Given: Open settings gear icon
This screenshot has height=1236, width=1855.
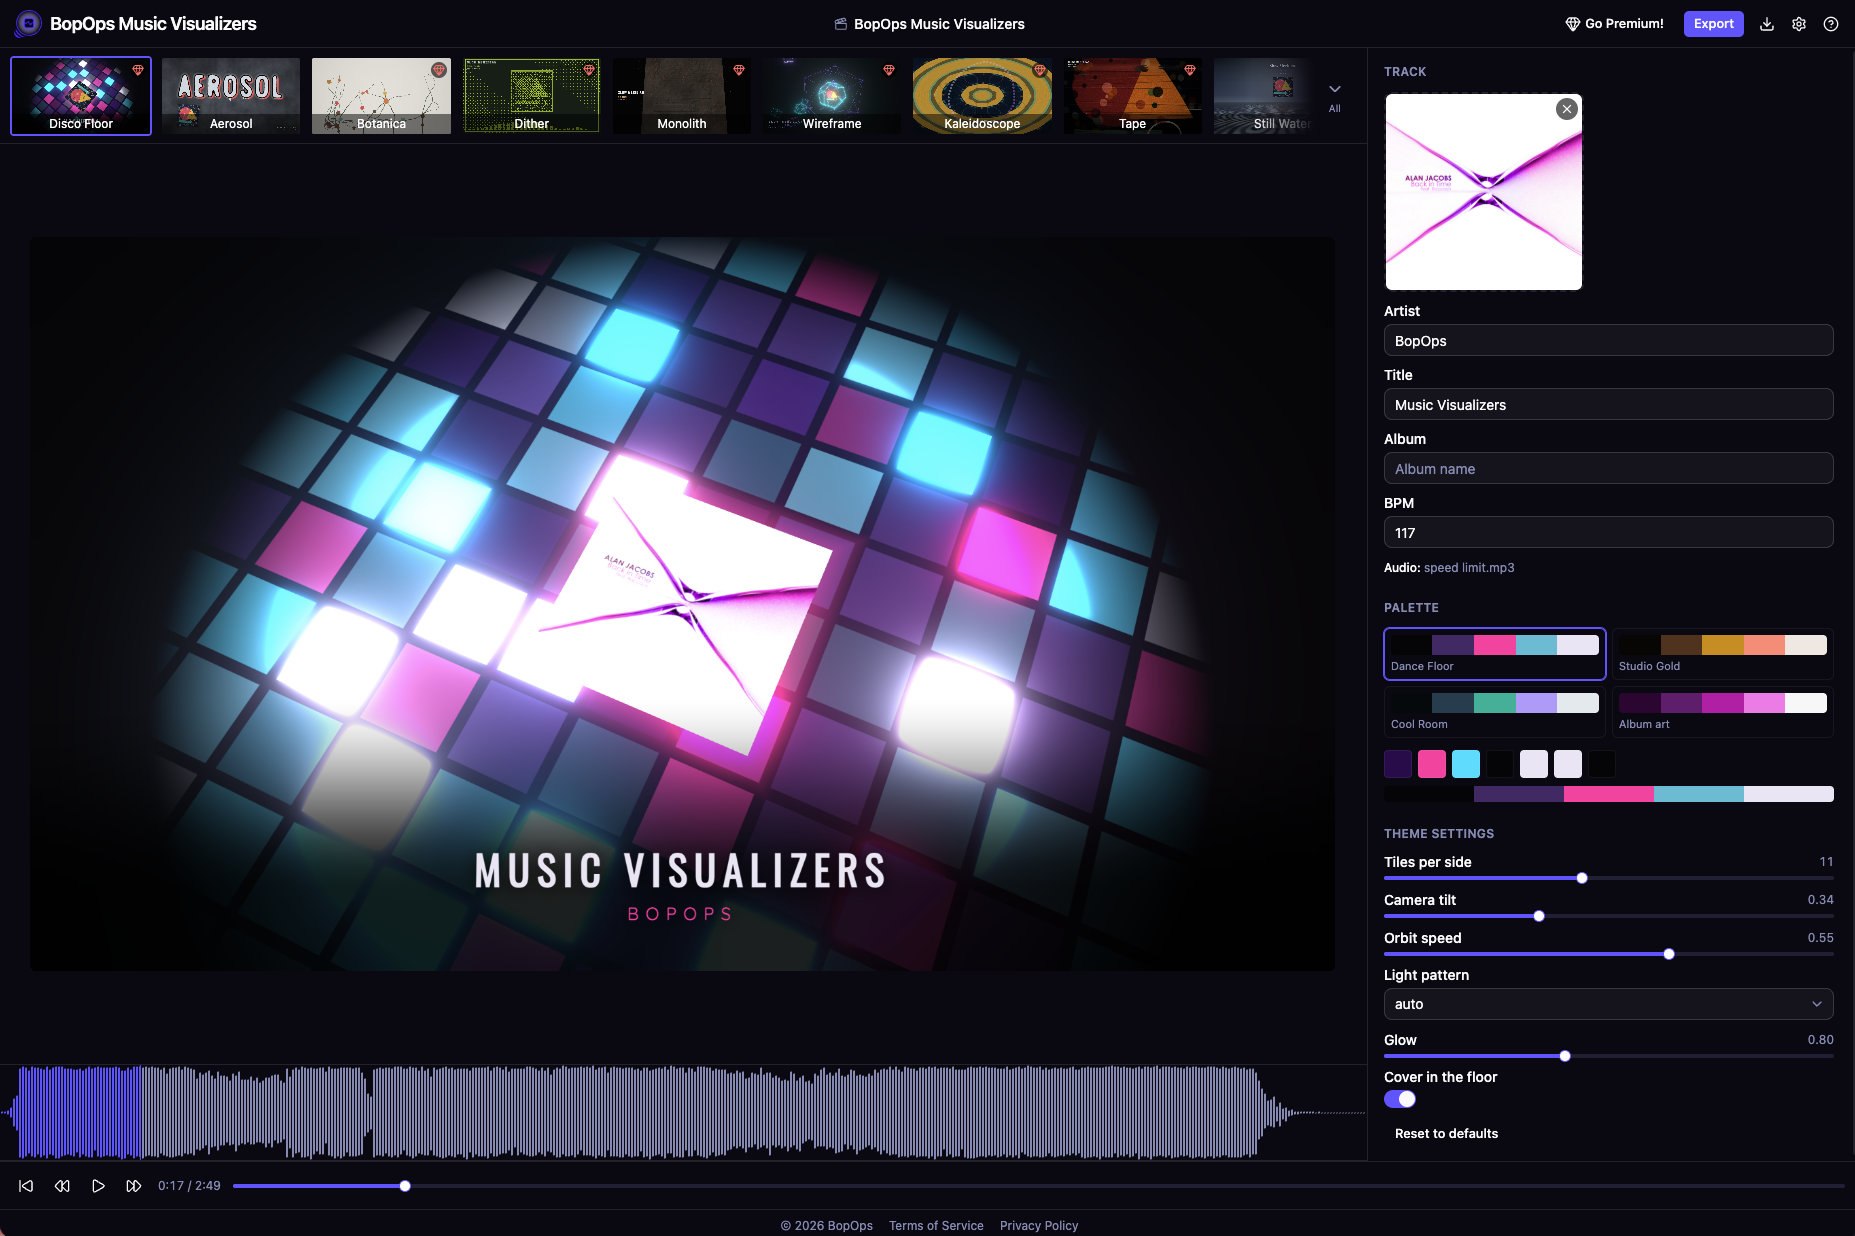Looking at the screenshot, I should (1799, 24).
